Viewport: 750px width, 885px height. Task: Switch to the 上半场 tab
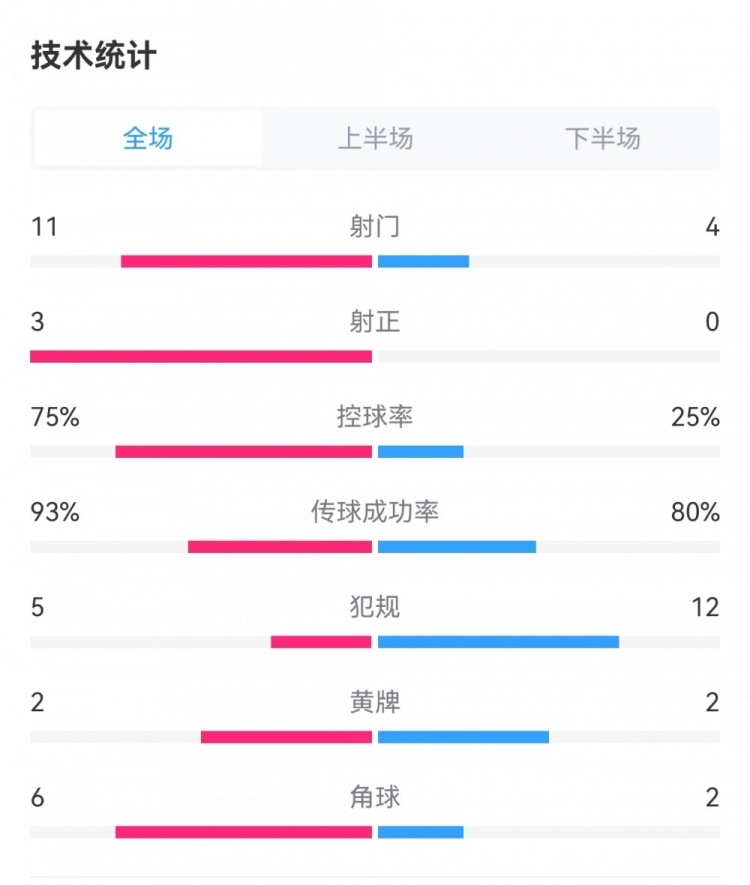click(x=375, y=138)
